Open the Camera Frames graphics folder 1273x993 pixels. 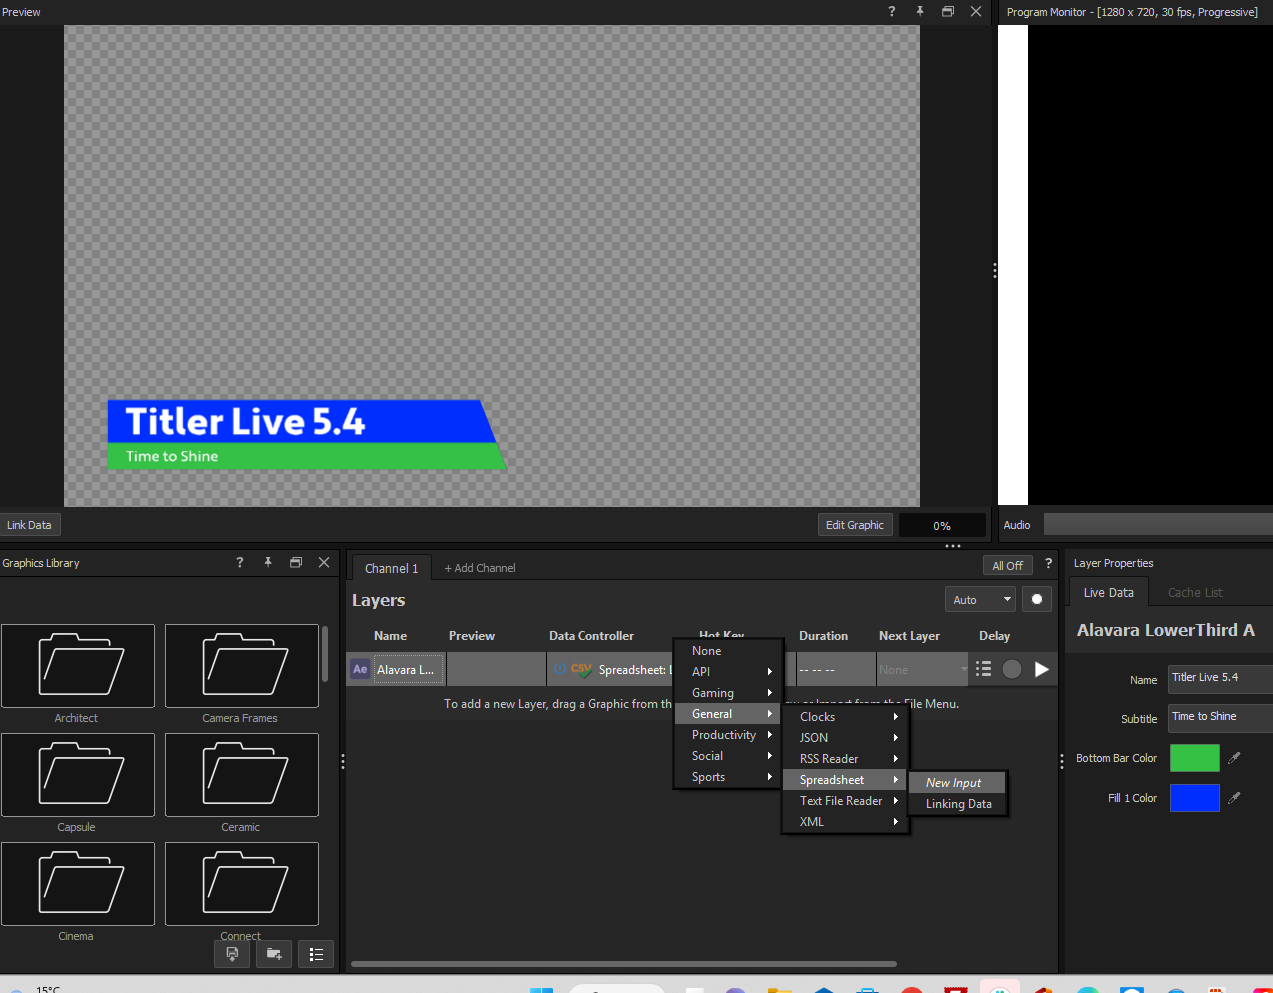coord(242,666)
